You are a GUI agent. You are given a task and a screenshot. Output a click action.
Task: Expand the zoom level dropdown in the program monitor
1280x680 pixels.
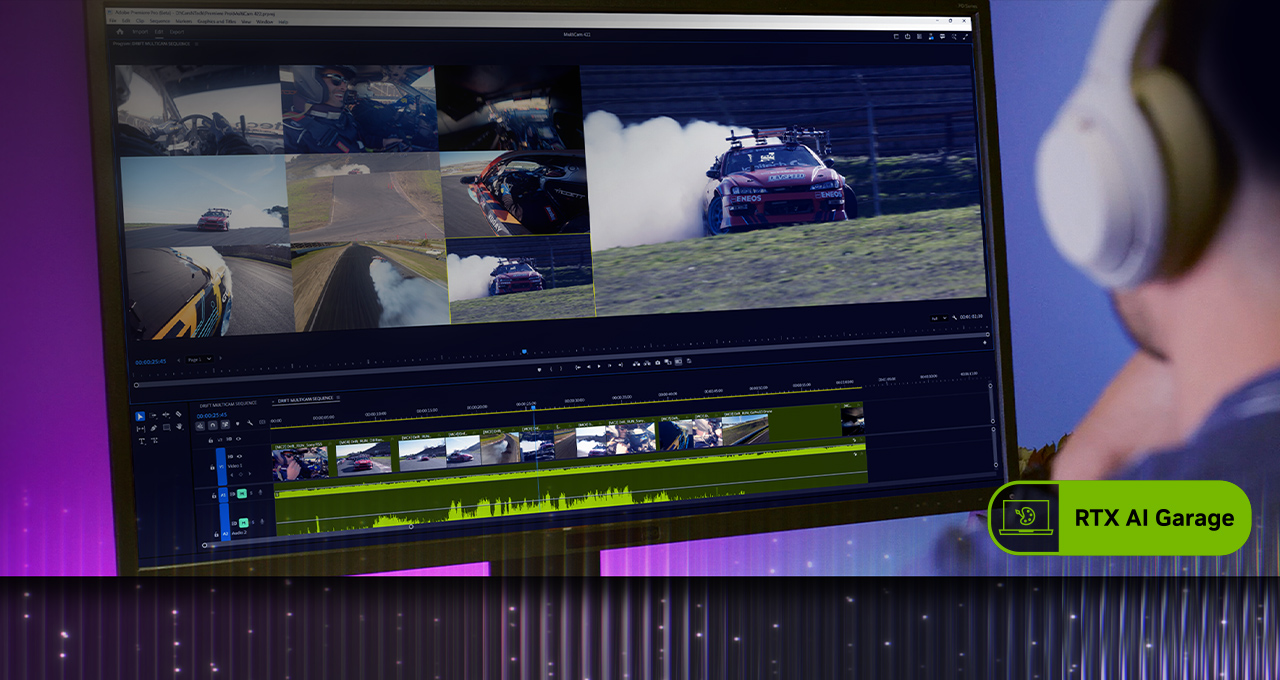coord(944,318)
